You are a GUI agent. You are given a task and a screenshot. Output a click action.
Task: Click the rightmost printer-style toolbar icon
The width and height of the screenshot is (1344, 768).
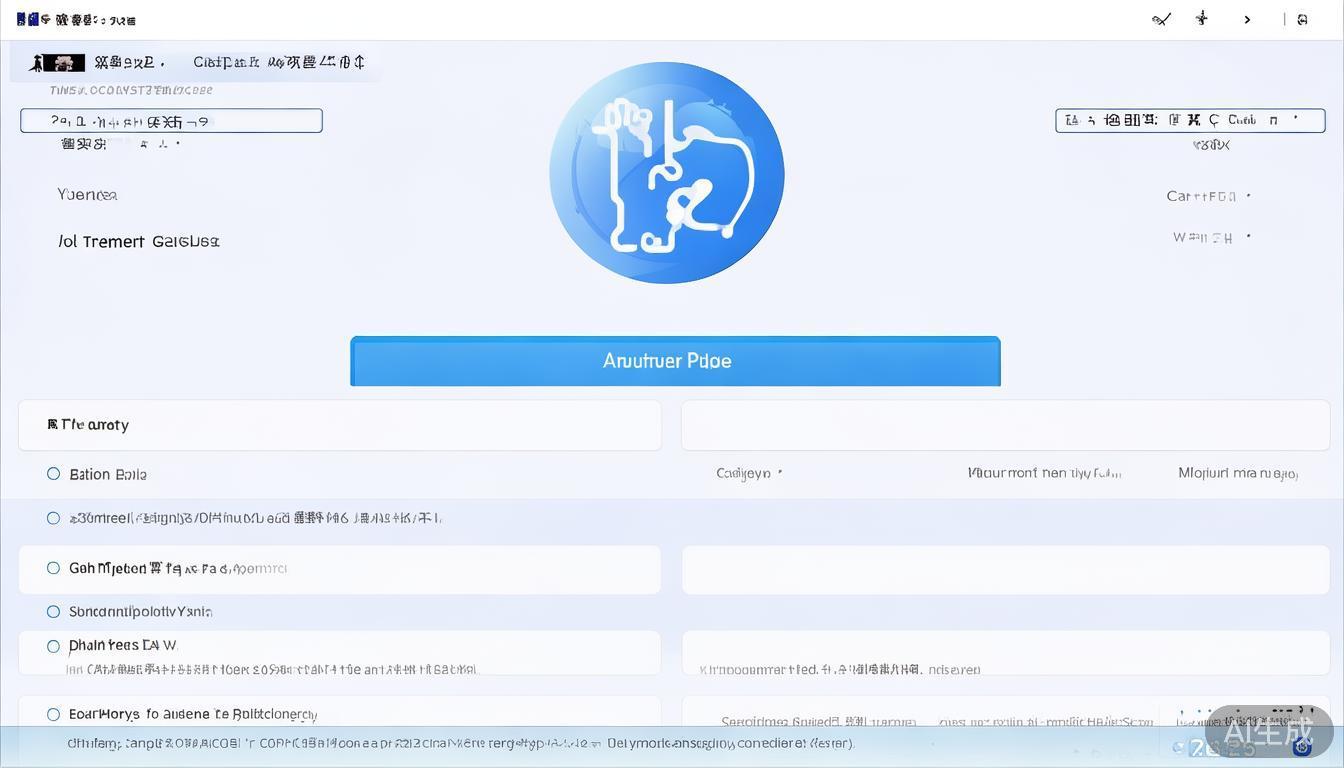tap(1302, 19)
